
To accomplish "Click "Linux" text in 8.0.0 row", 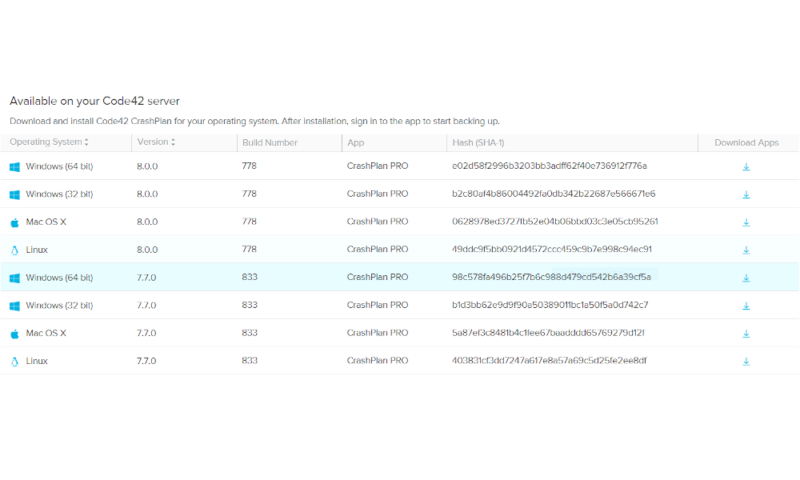I will (37, 250).
